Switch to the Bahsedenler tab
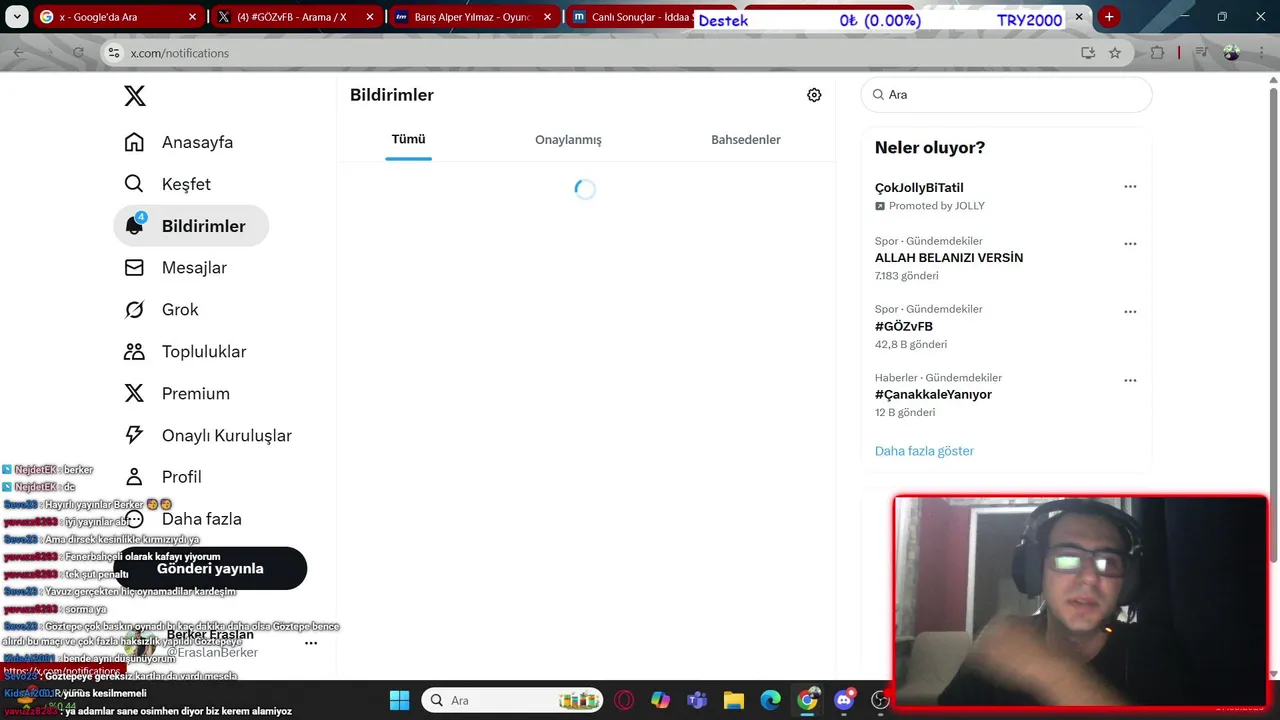 (x=746, y=140)
